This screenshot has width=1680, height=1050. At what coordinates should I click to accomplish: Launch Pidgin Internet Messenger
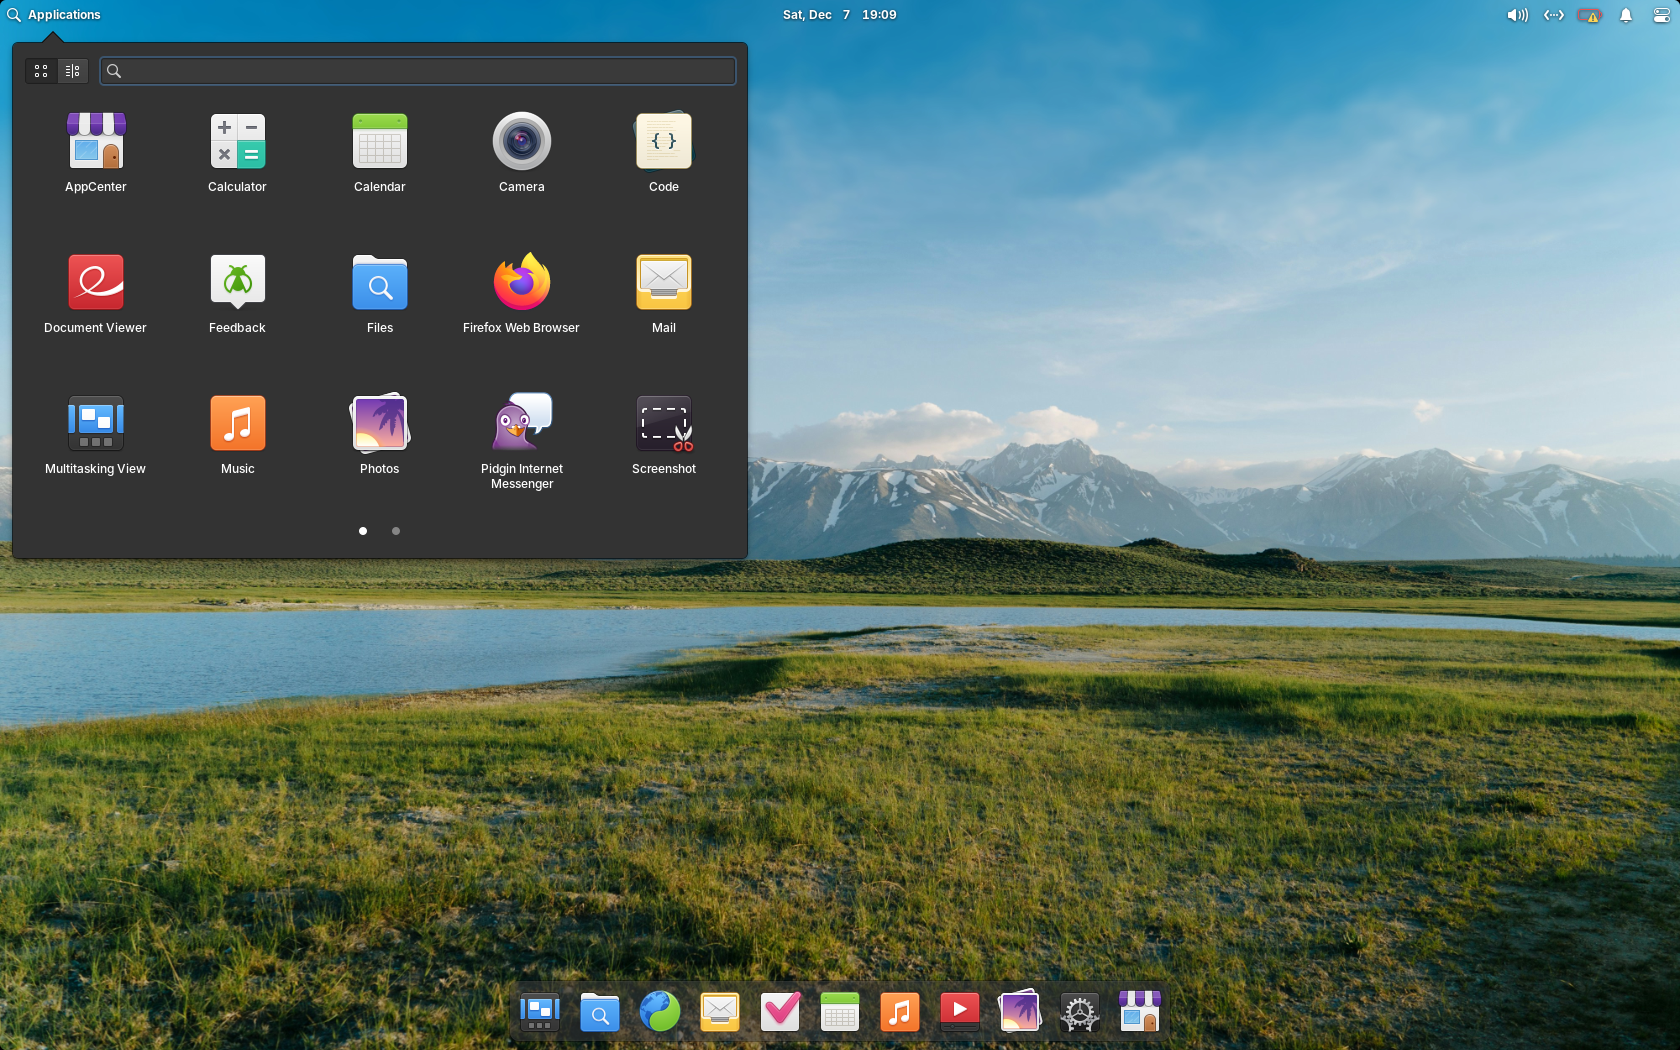521,441
